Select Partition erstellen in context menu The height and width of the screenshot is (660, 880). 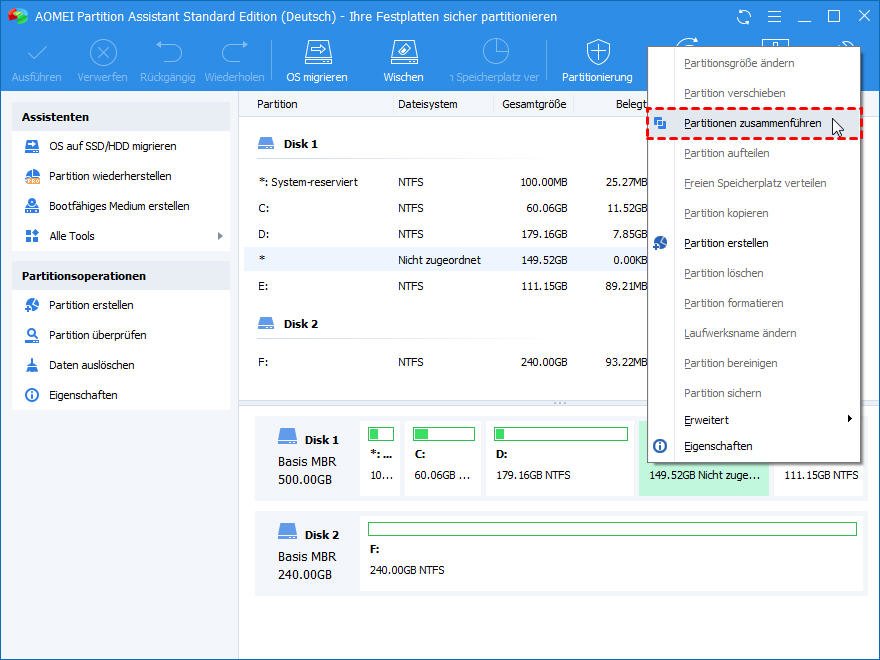pos(725,243)
